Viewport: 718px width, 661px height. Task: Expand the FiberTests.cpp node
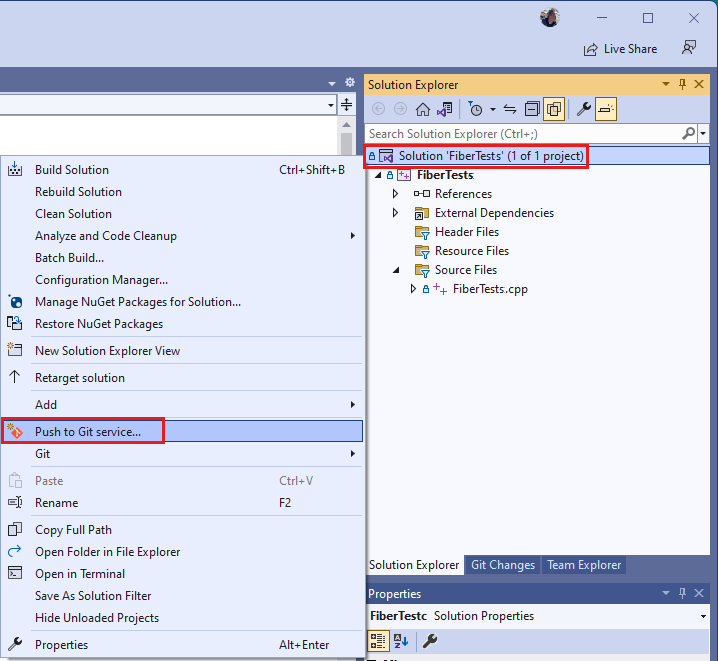point(413,289)
